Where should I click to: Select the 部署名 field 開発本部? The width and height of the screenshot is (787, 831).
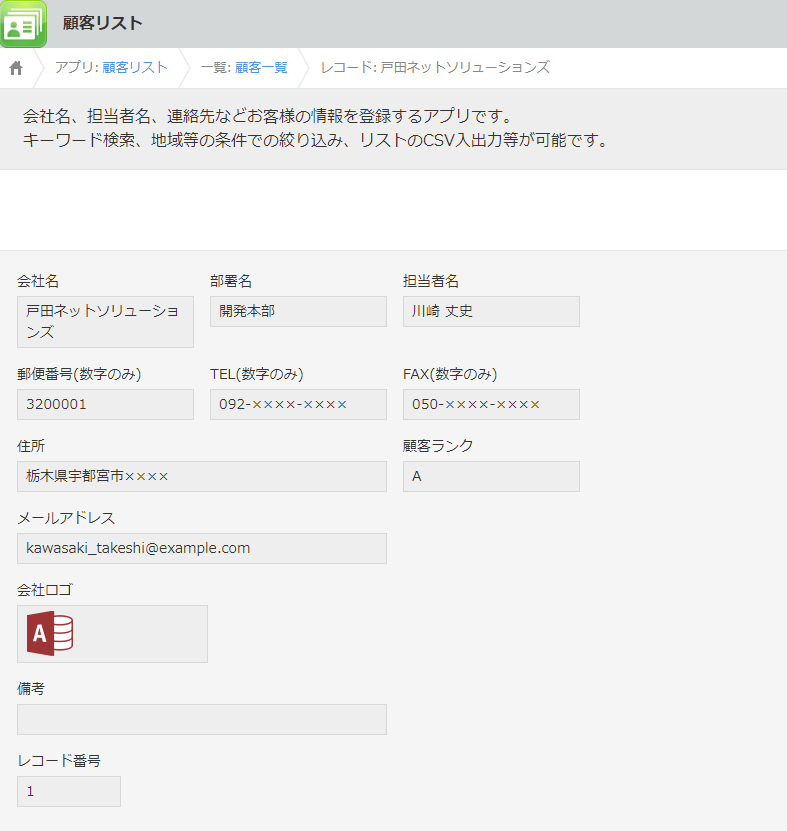298,311
